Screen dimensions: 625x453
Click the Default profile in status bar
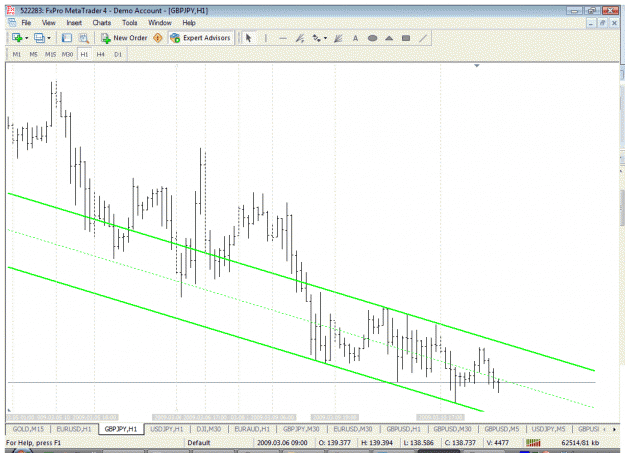click(x=199, y=443)
